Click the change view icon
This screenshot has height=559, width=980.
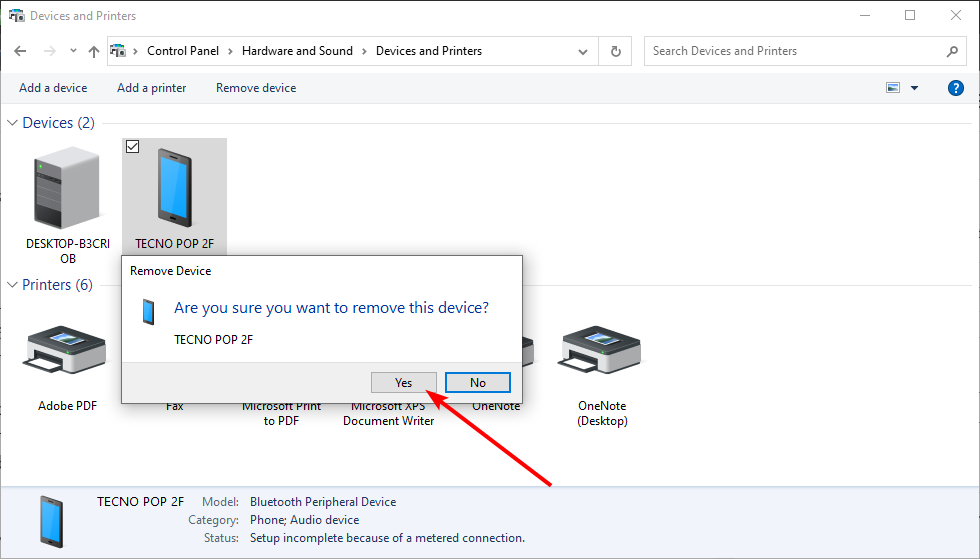point(893,88)
